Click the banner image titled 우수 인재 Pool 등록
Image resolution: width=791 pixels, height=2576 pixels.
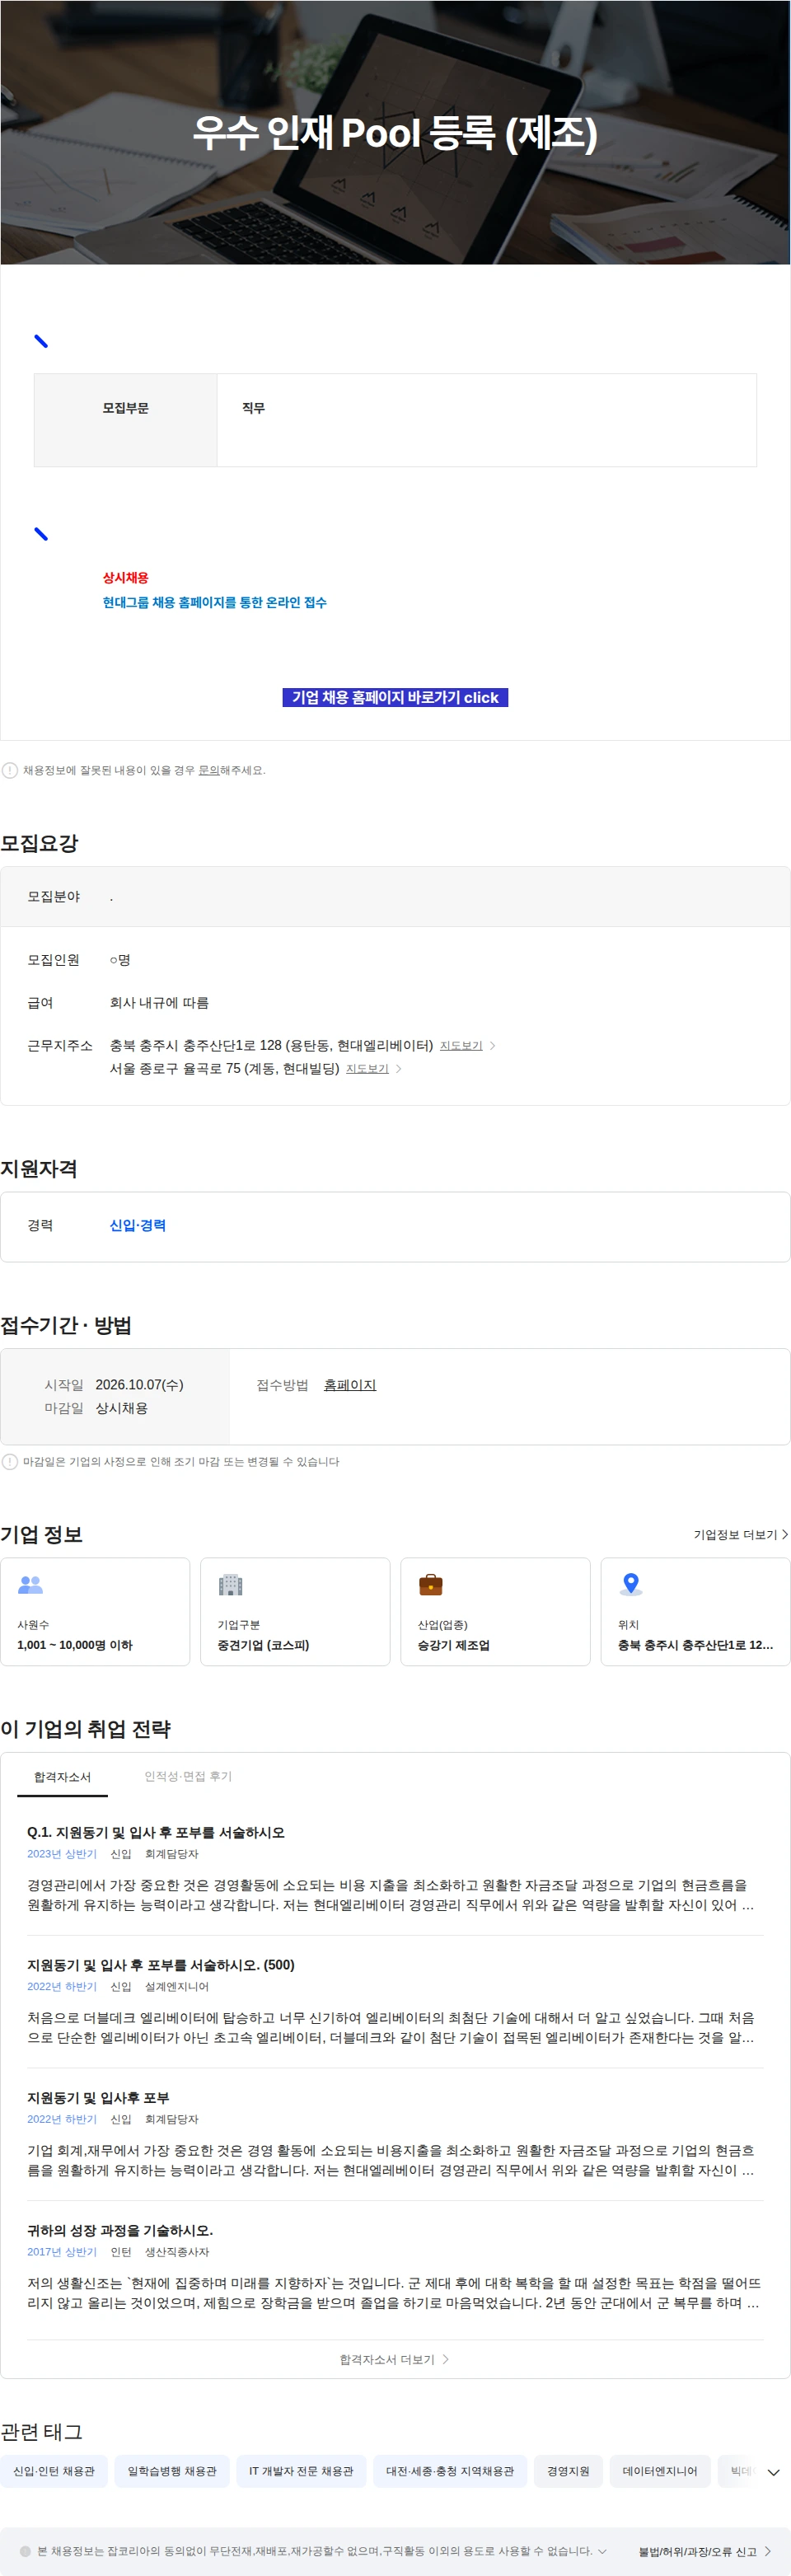[x=395, y=132]
